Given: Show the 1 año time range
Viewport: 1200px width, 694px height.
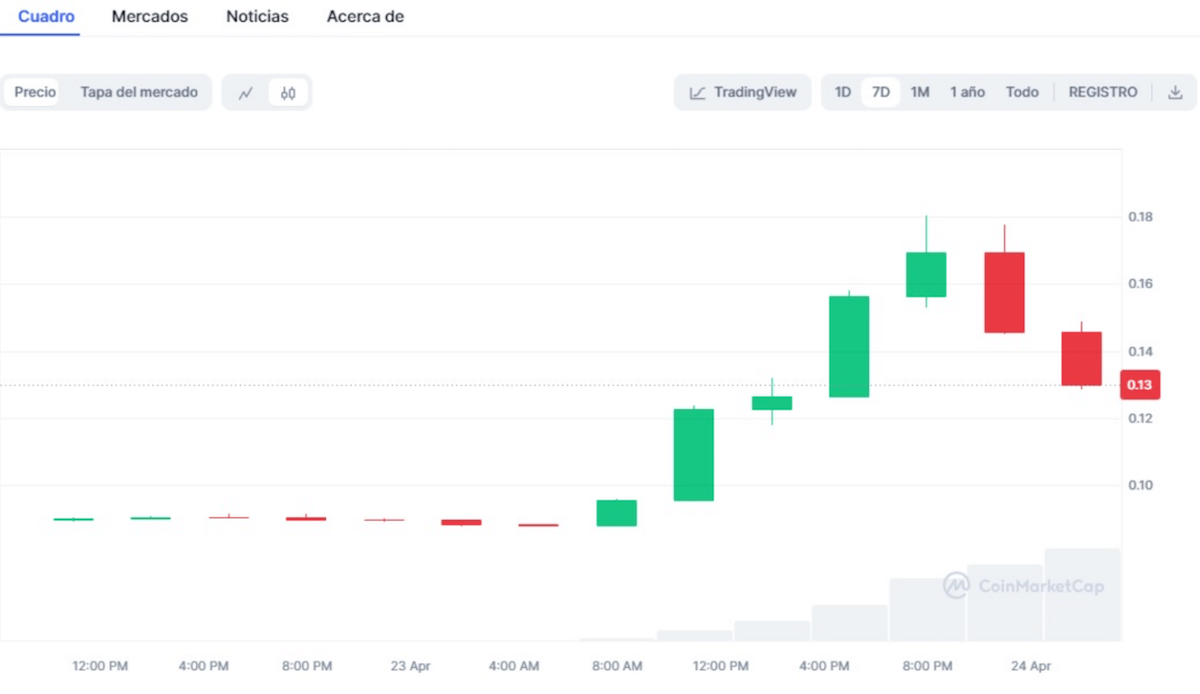Looking at the screenshot, I should pos(967,92).
